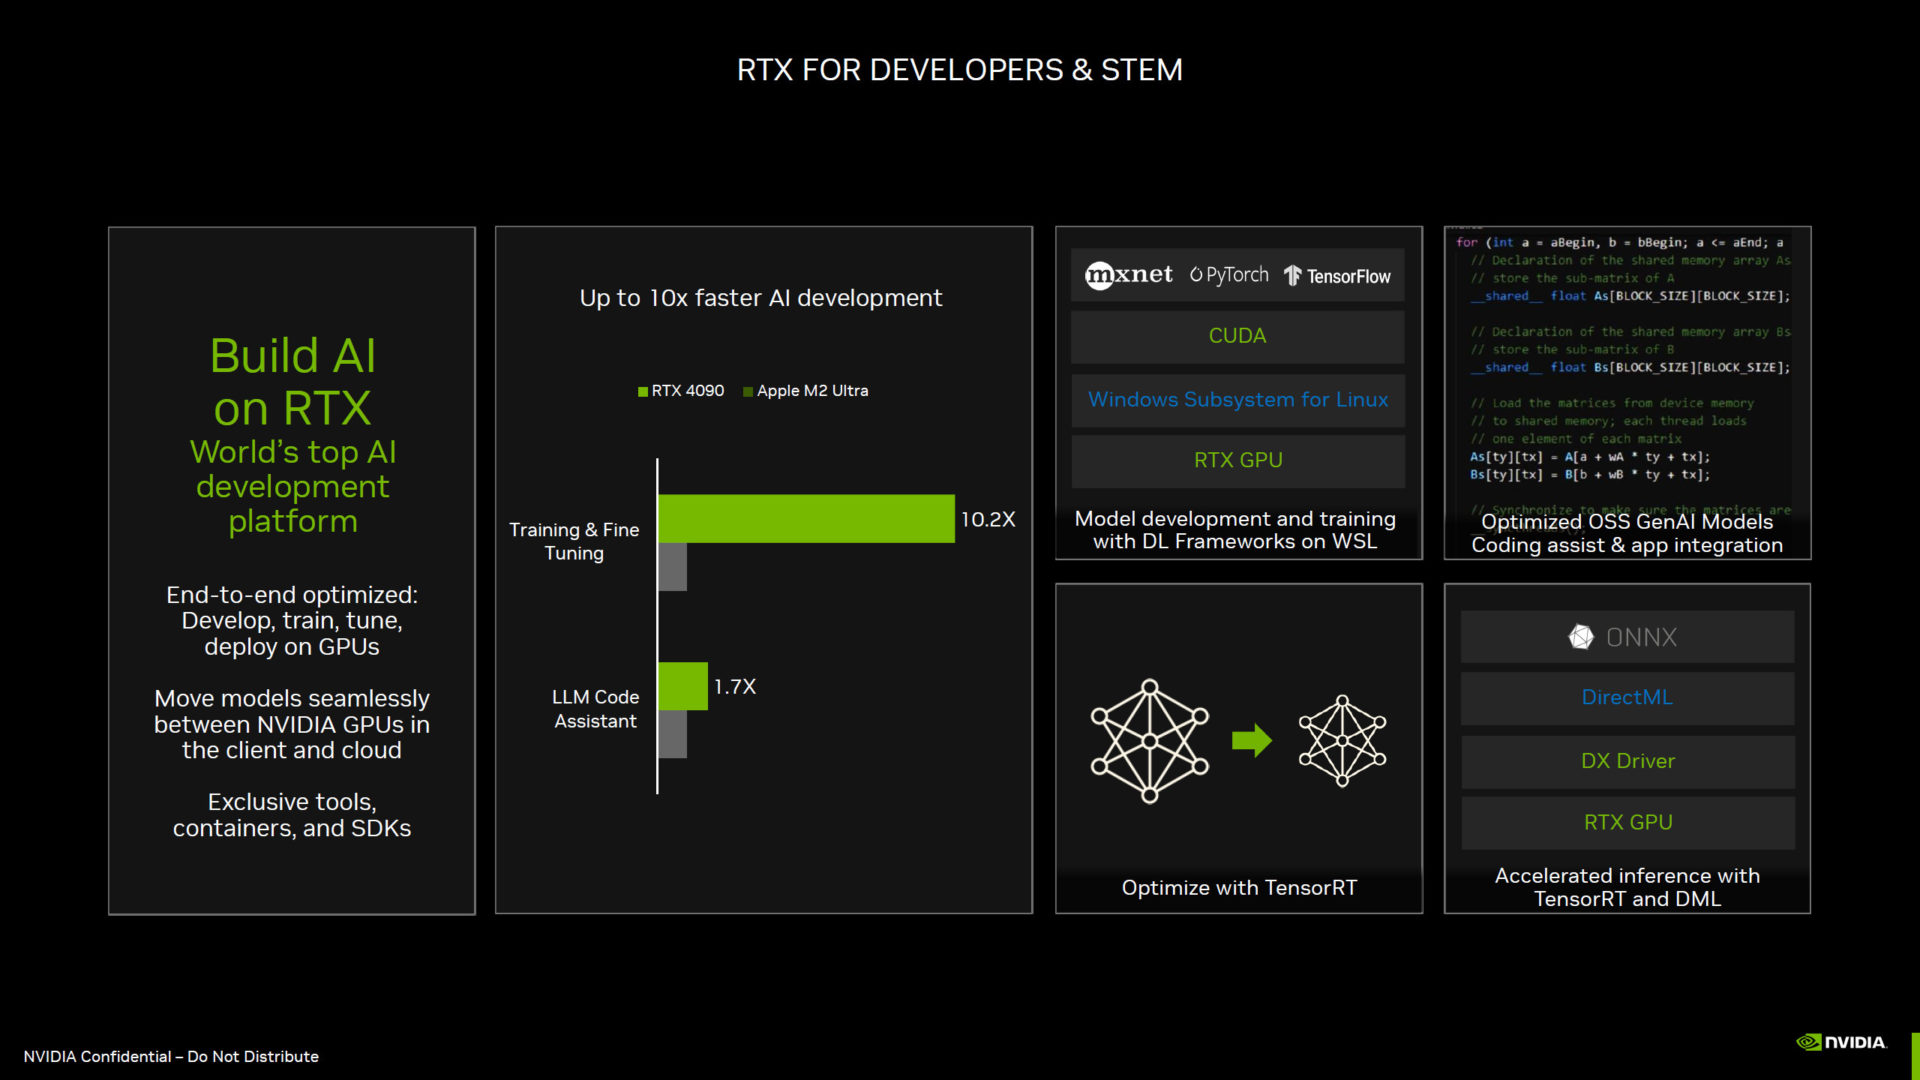The height and width of the screenshot is (1080, 1920).
Task: Select Windows Subsystem for Linux block
Action: [1237, 400]
